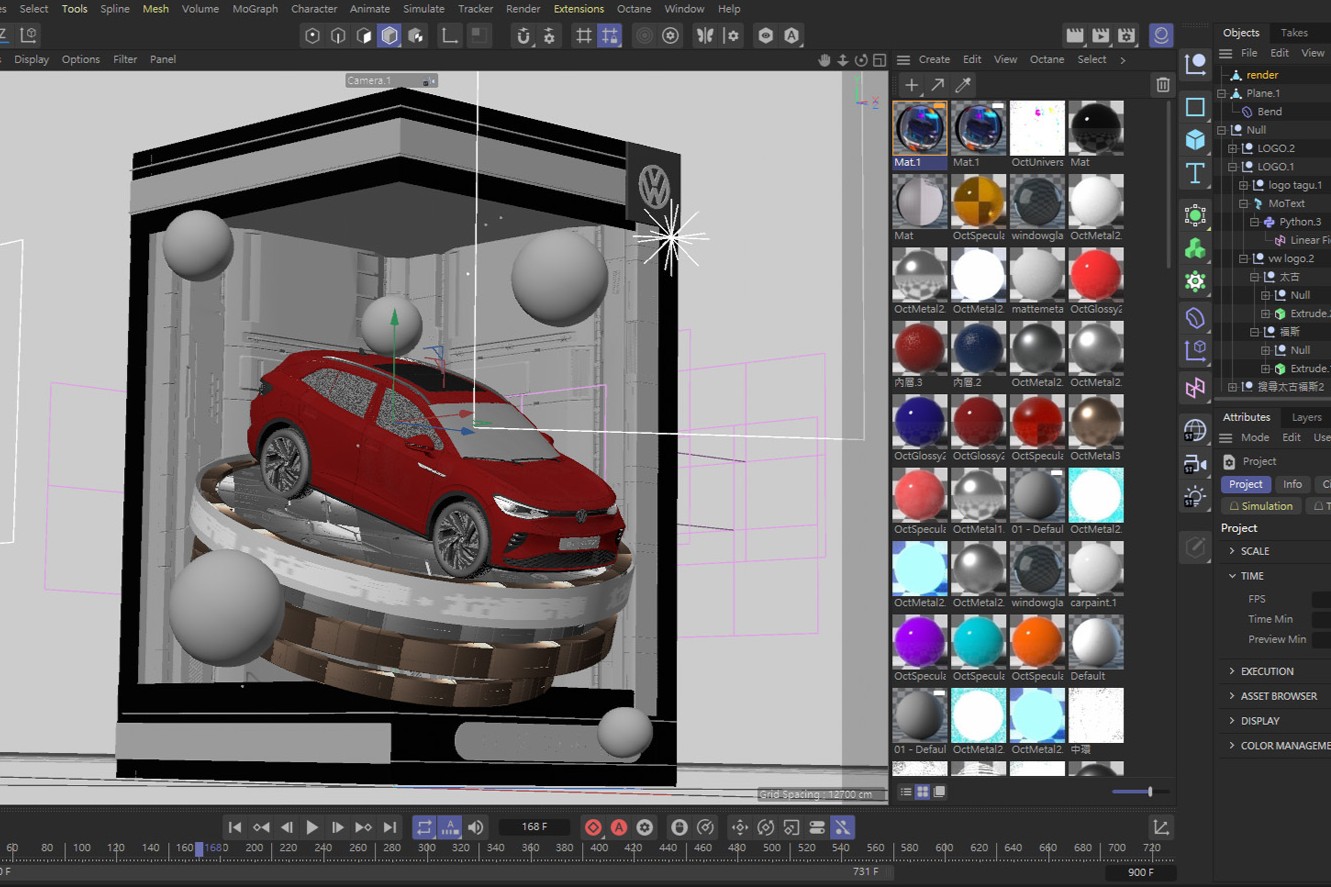1331x887 pixels.
Task: Open the Info tab button in Attributes
Action: (1292, 484)
